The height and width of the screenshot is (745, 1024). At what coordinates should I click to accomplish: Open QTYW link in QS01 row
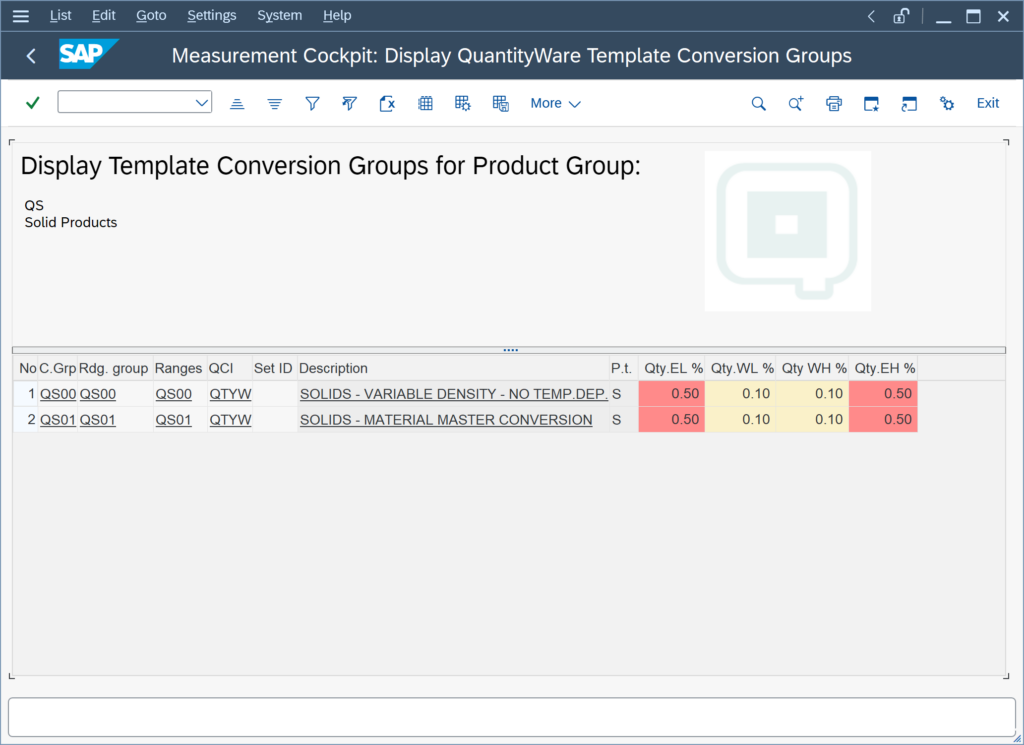(231, 419)
